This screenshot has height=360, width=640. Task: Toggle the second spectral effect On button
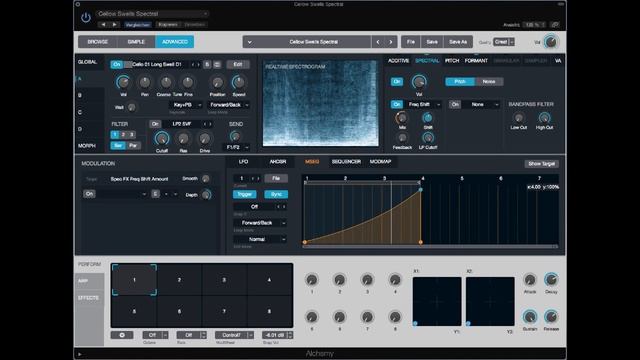click(x=455, y=104)
